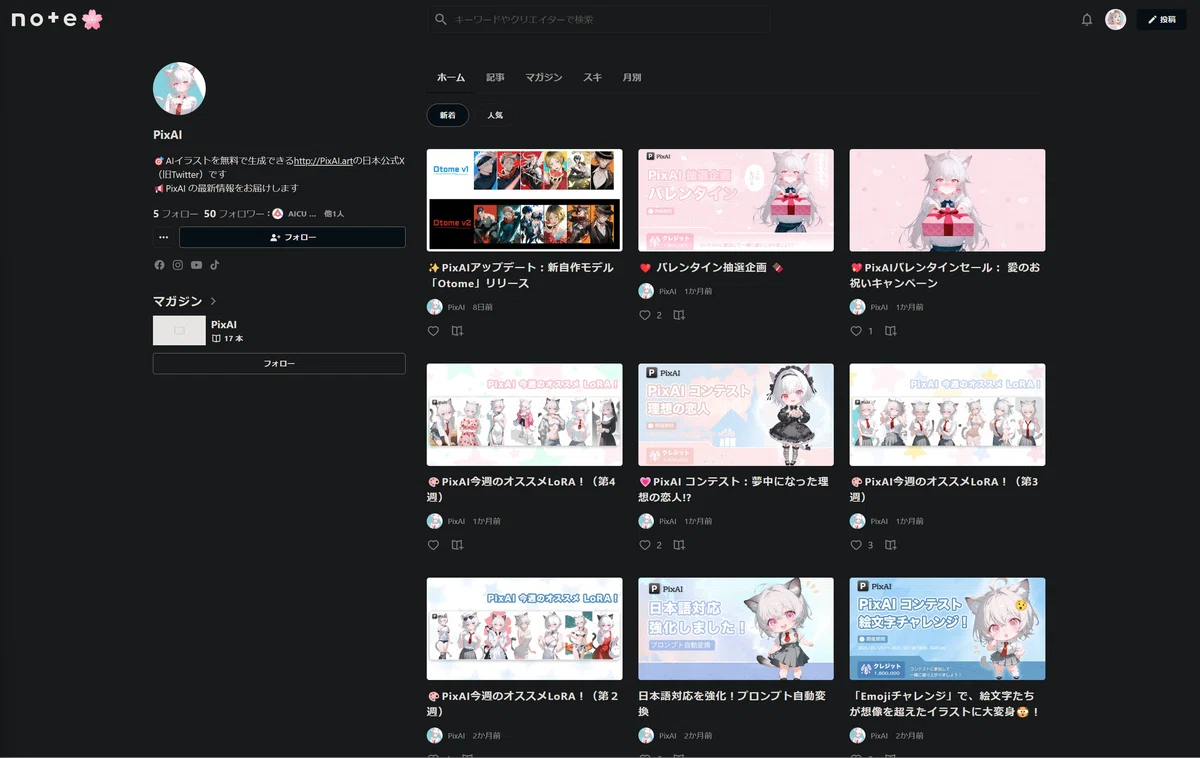The image size is (1200, 758).
Task: Click the search magnifier icon
Action: point(441,19)
